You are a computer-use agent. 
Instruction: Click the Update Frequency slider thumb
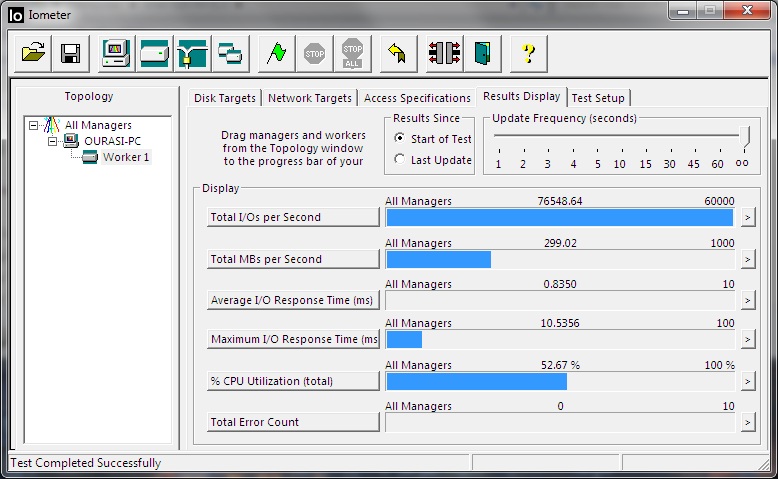coord(744,137)
